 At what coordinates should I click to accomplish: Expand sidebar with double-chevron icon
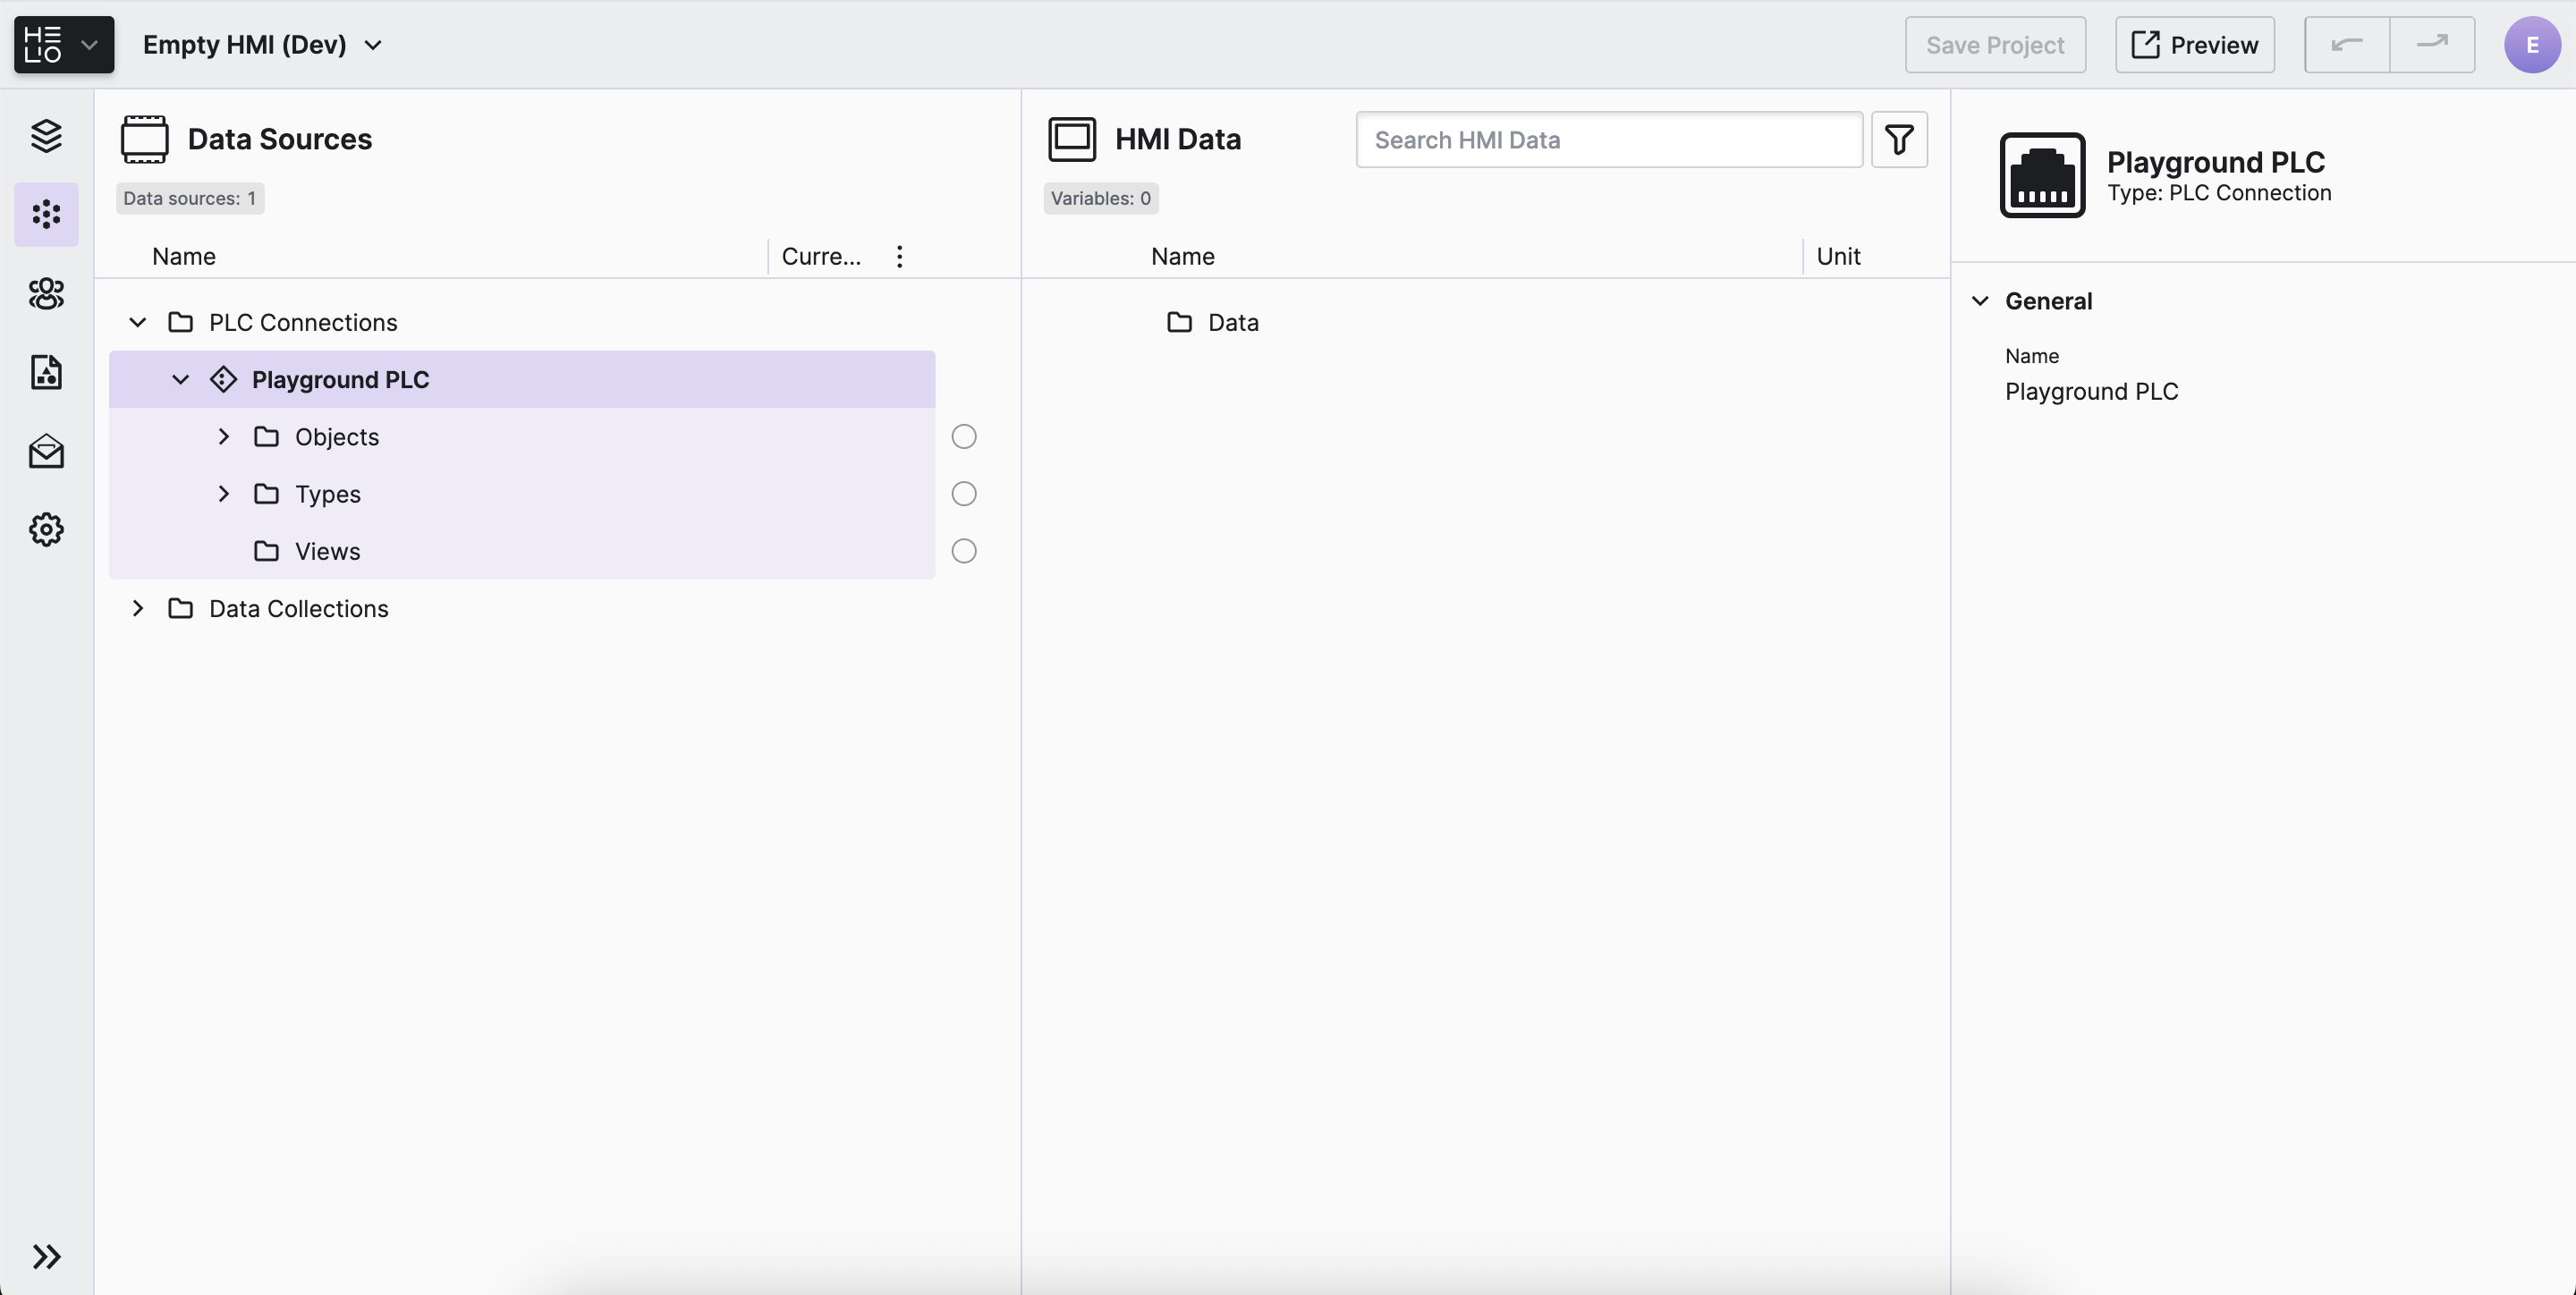click(x=46, y=1256)
